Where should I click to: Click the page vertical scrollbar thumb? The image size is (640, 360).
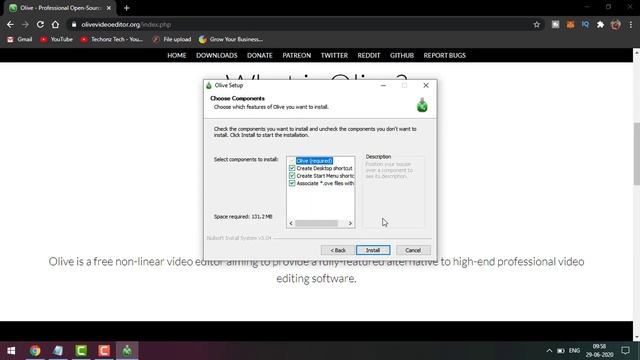tap(636, 153)
